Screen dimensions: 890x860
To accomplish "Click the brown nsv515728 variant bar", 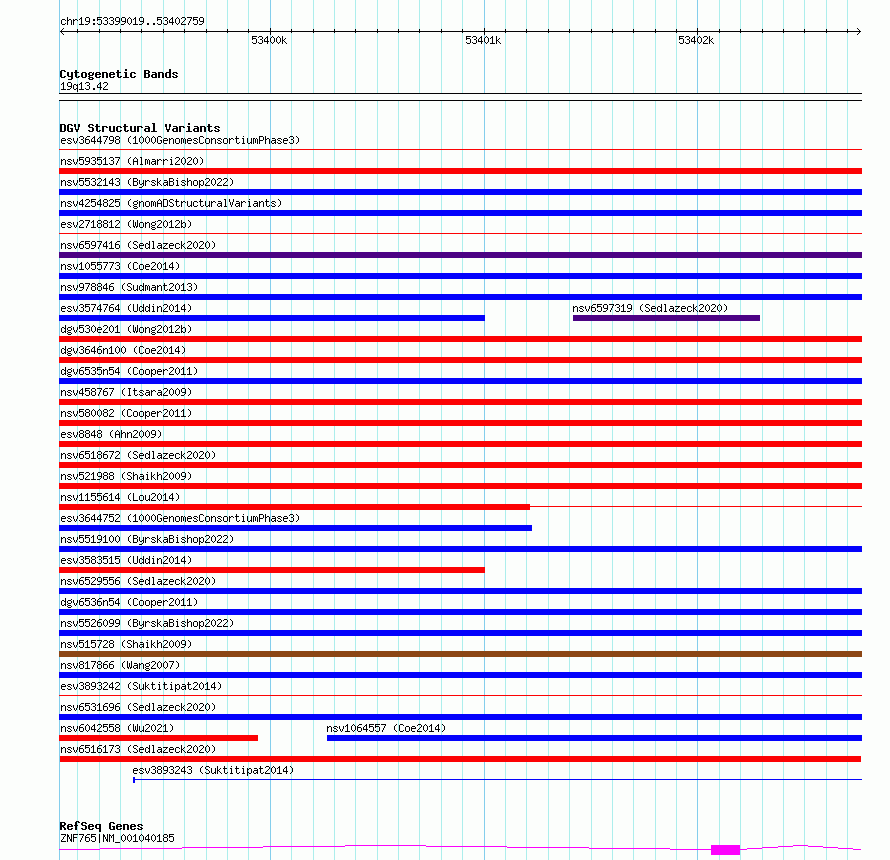I will [x=460, y=654].
